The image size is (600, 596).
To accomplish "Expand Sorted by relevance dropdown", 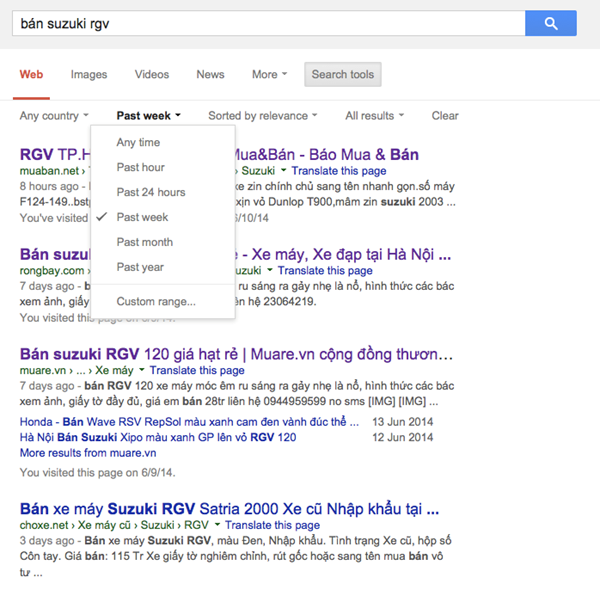I will (x=262, y=116).
